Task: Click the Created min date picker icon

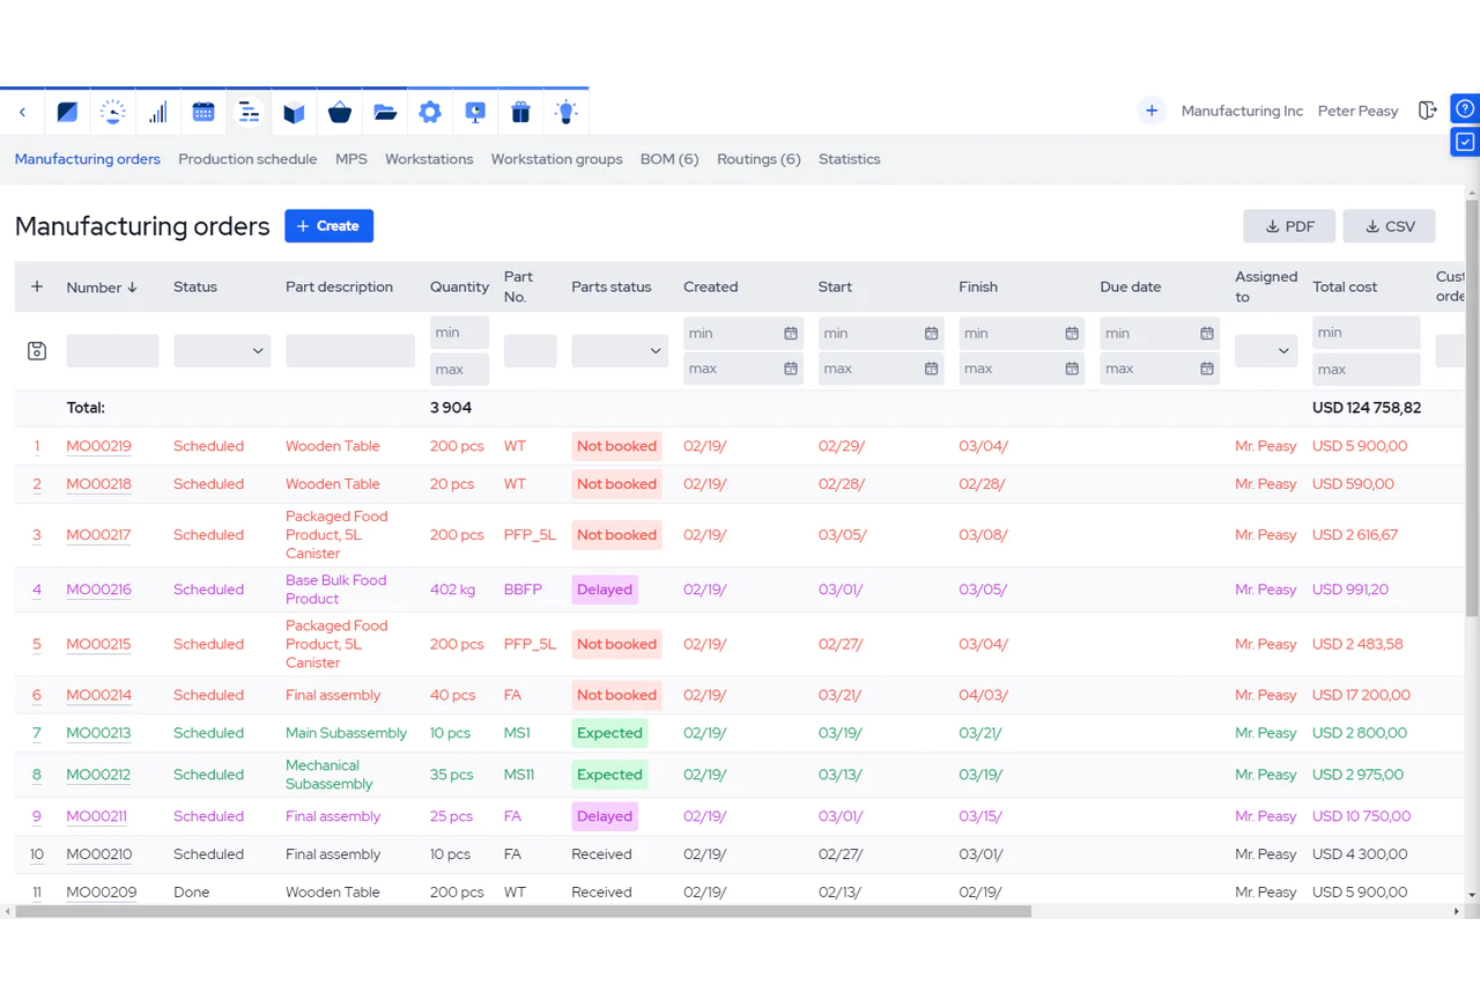Action: [x=789, y=332]
